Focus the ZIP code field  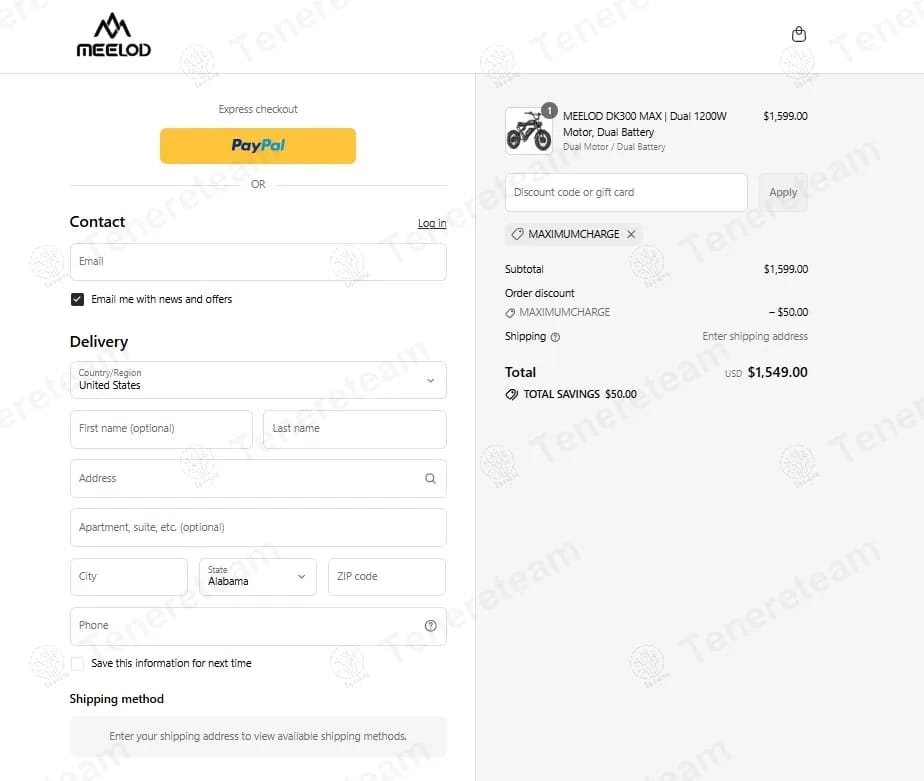pyautogui.click(x=387, y=576)
